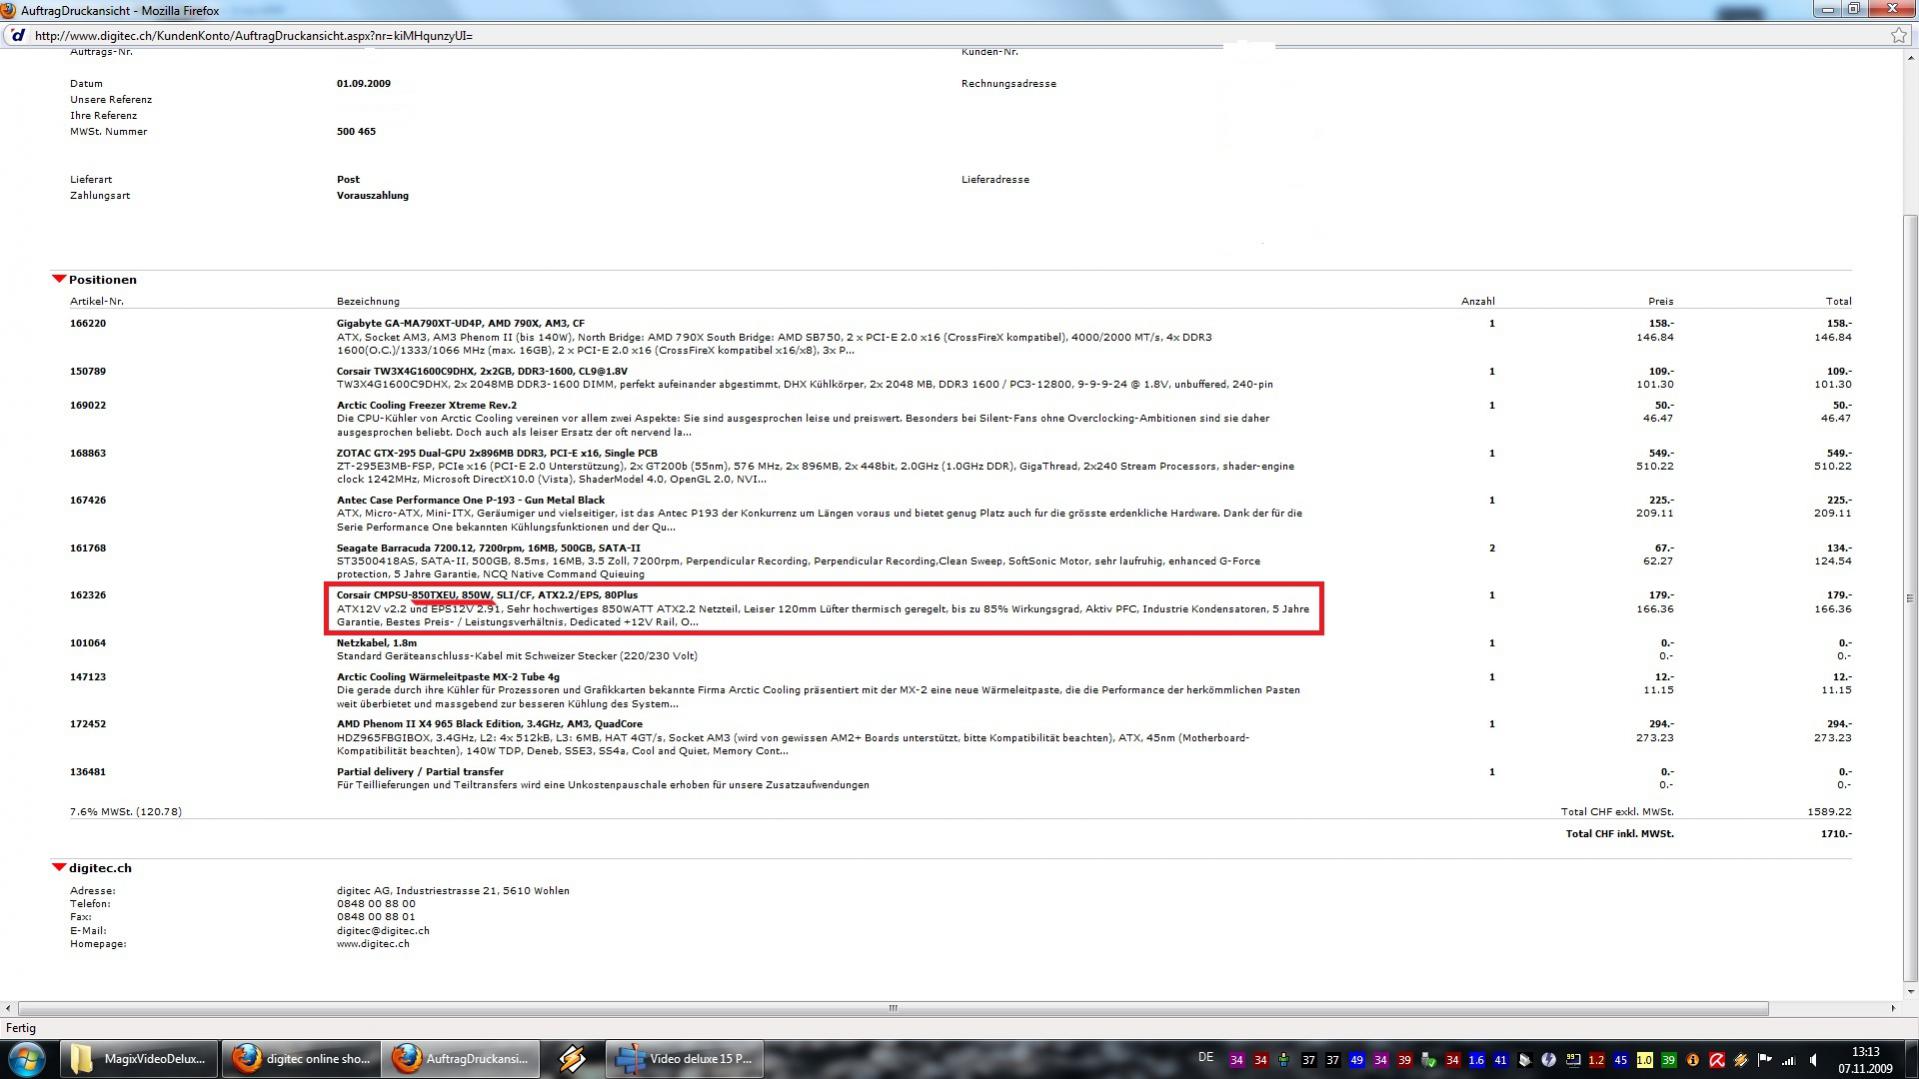Select Partial delivery / Partial transfer title
The image size is (1919, 1079).
[420, 772]
